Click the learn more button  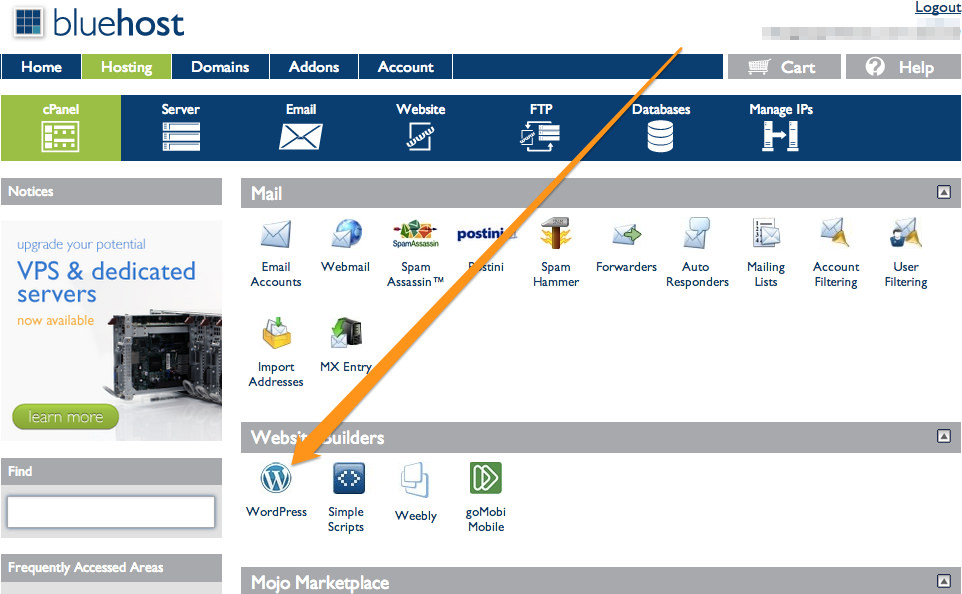click(66, 417)
